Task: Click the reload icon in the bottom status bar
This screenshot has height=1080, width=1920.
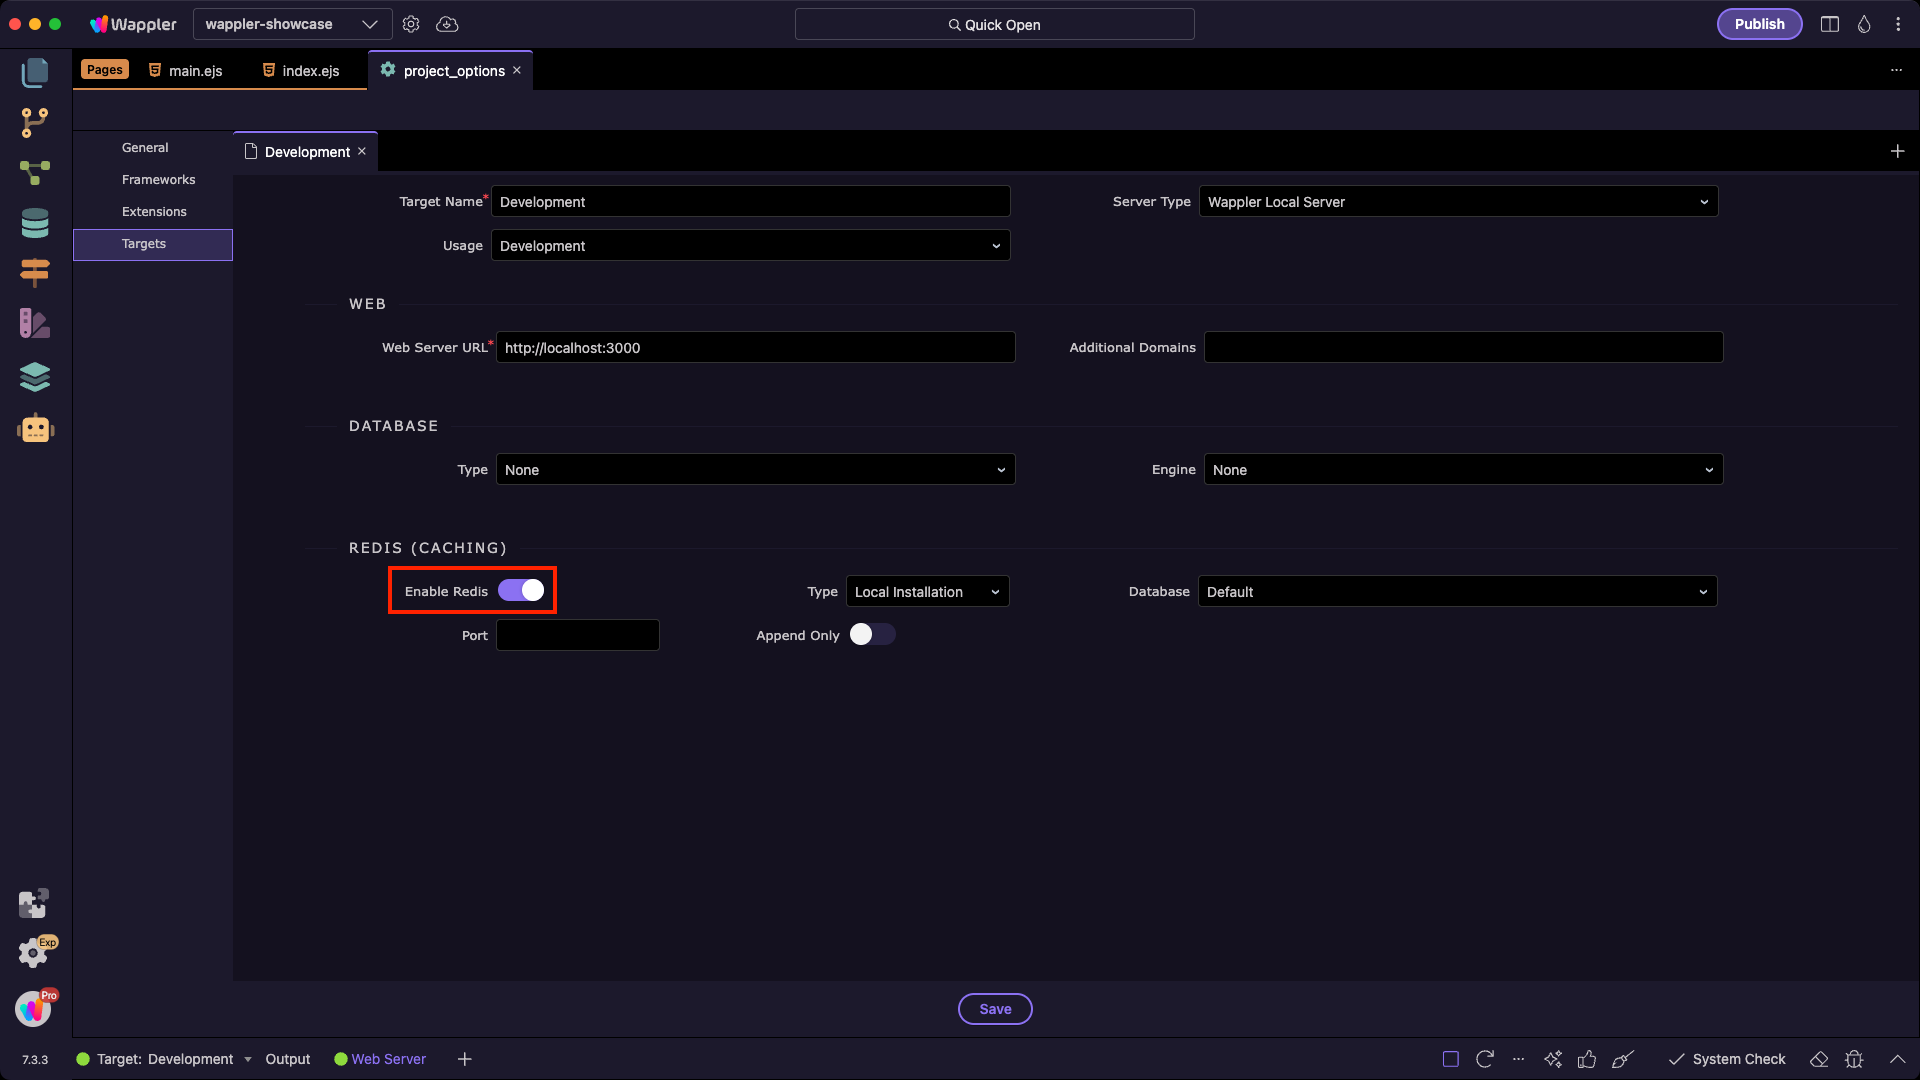Action: click(1485, 1059)
